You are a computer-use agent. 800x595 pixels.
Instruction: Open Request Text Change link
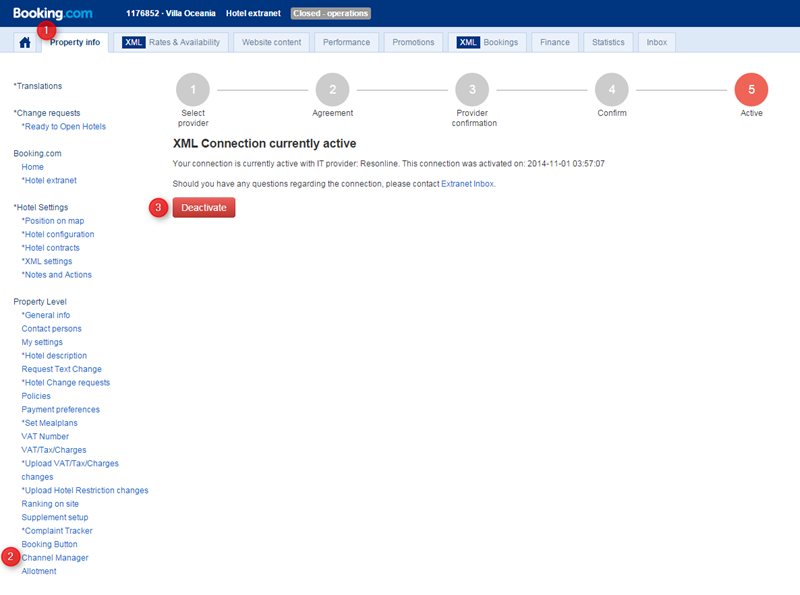(62, 369)
